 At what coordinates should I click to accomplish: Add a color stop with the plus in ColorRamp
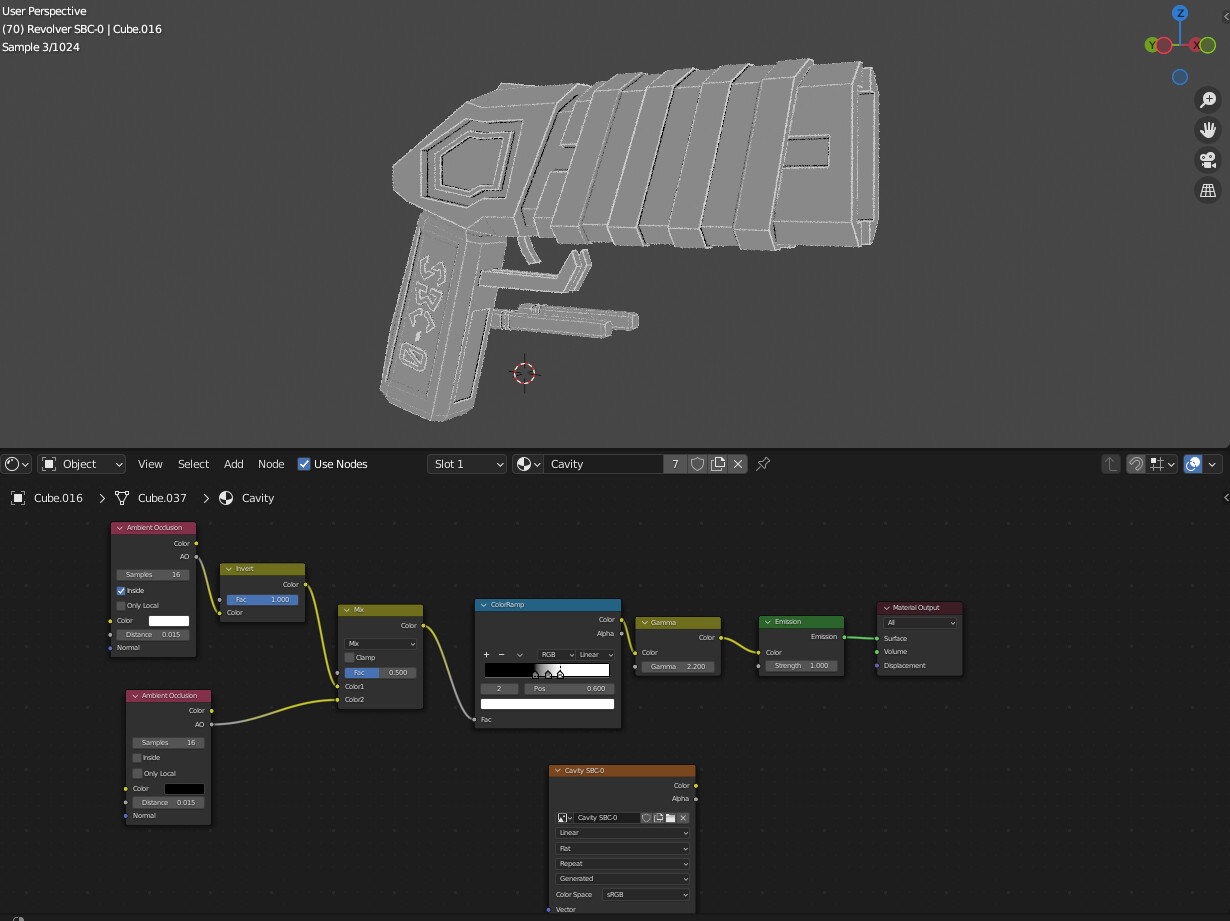tap(486, 654)
